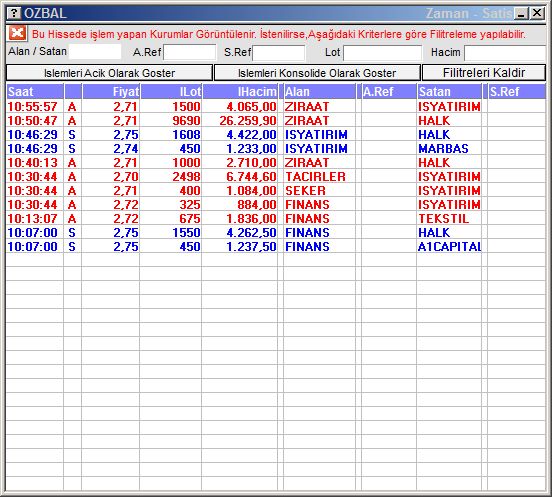552x497 pixels.
Task: Minimize the OZBAL window
Action: pos(521,13)
